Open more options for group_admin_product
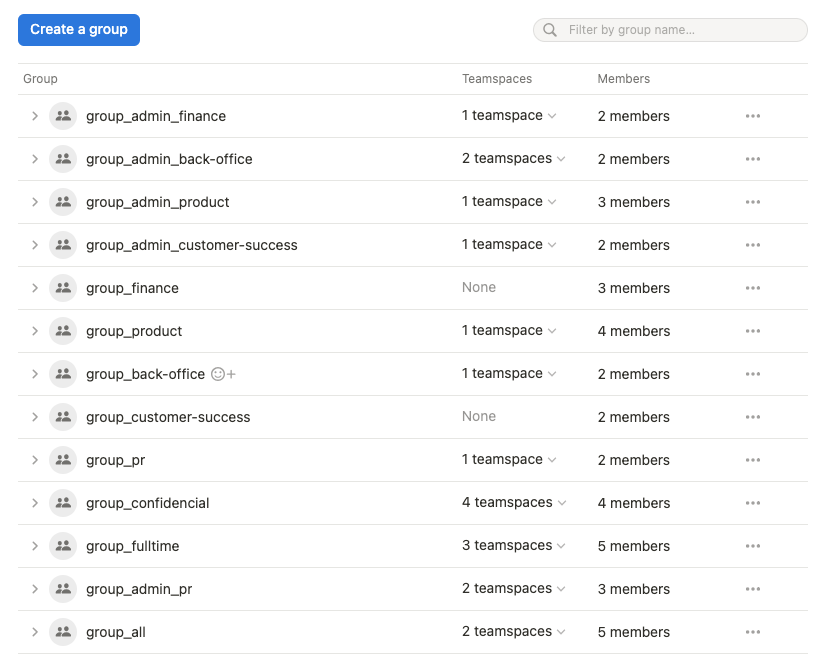Viewport: 837px width, 663px height. (753, 202)
